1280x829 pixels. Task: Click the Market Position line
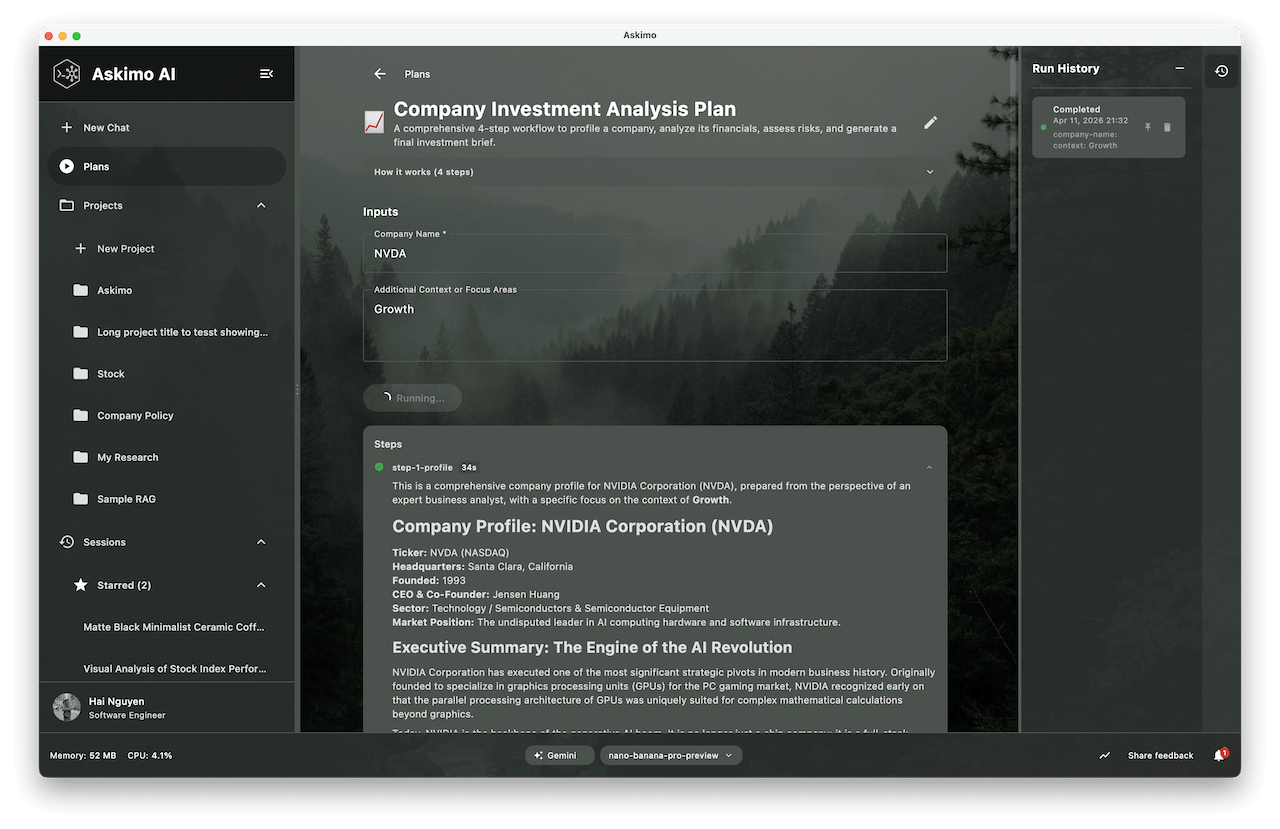(616, 622)
